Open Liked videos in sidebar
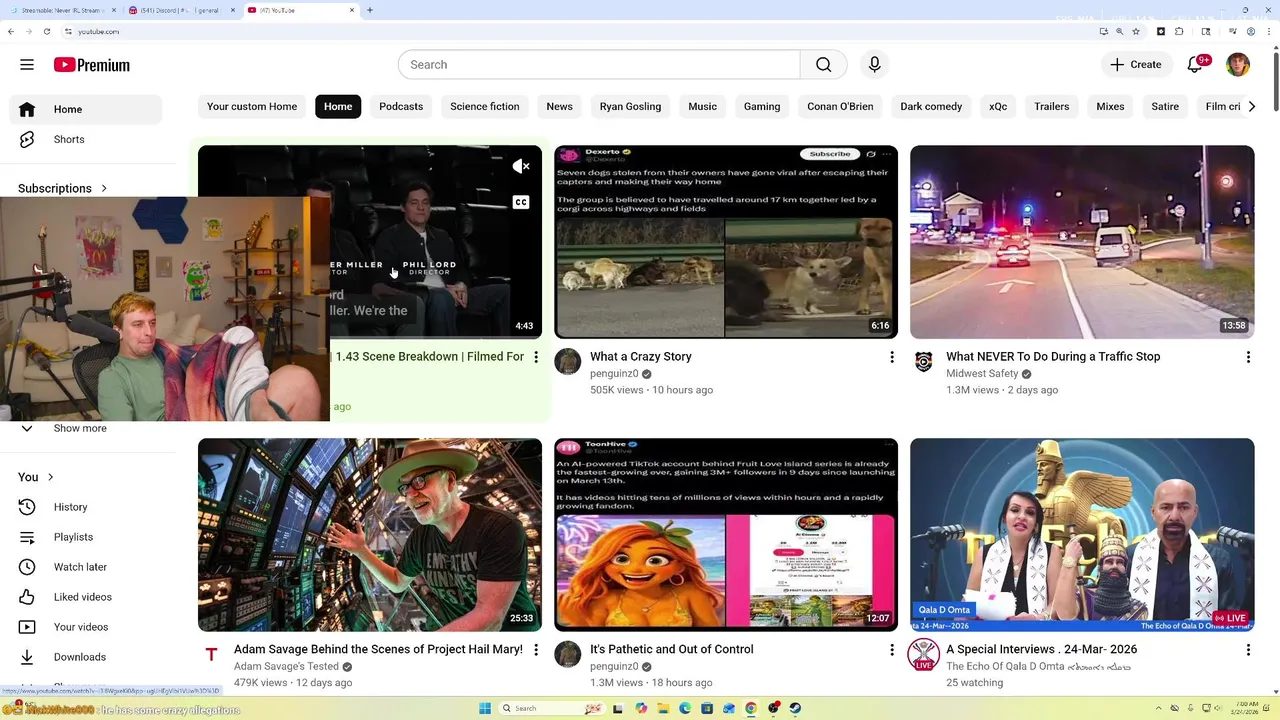 pyautogui.click(x=85, y=597)
